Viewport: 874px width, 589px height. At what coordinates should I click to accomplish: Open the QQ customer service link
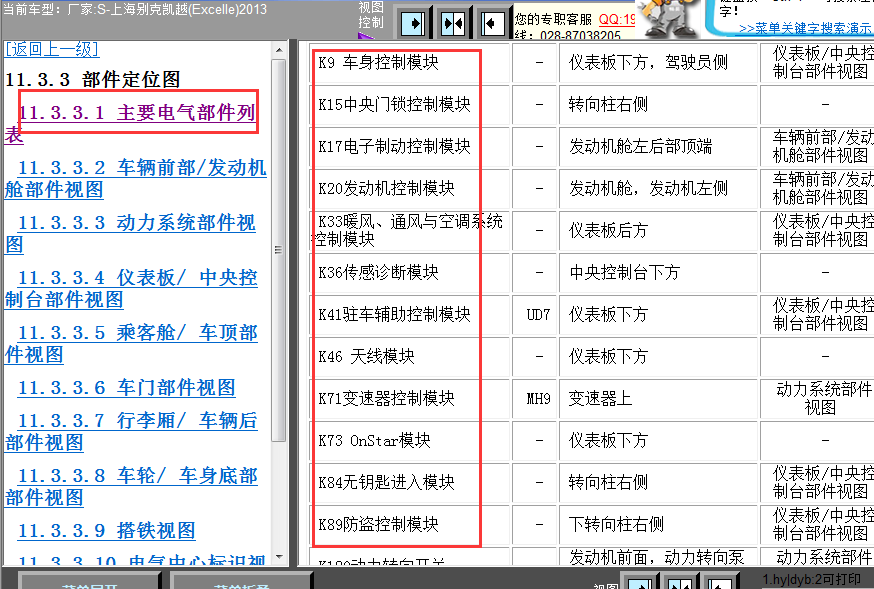coord(617,20)
